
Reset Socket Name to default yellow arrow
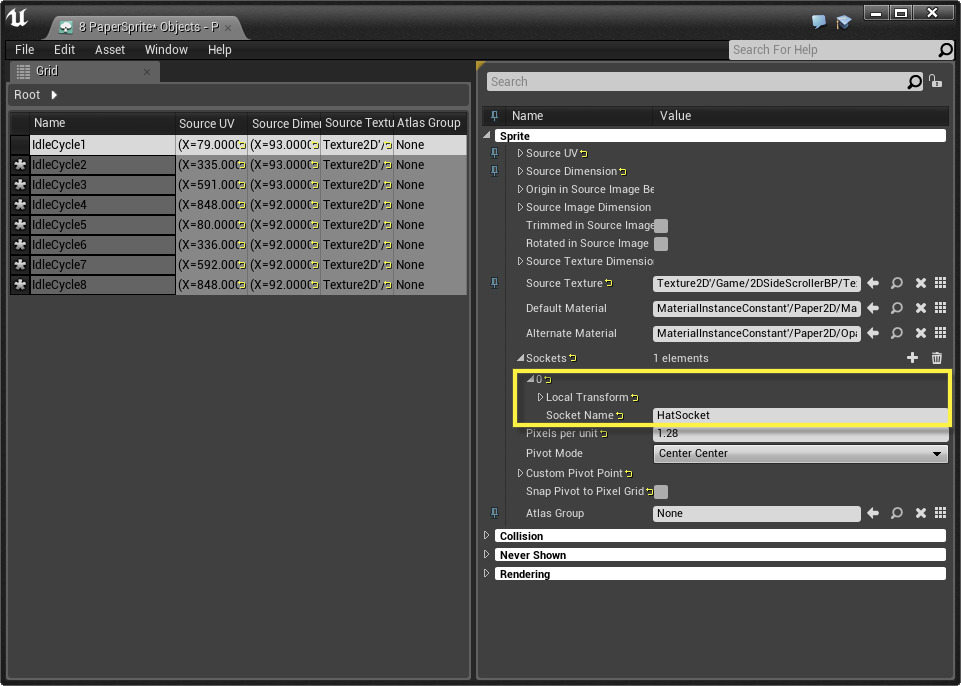click(x=620, y=416)
